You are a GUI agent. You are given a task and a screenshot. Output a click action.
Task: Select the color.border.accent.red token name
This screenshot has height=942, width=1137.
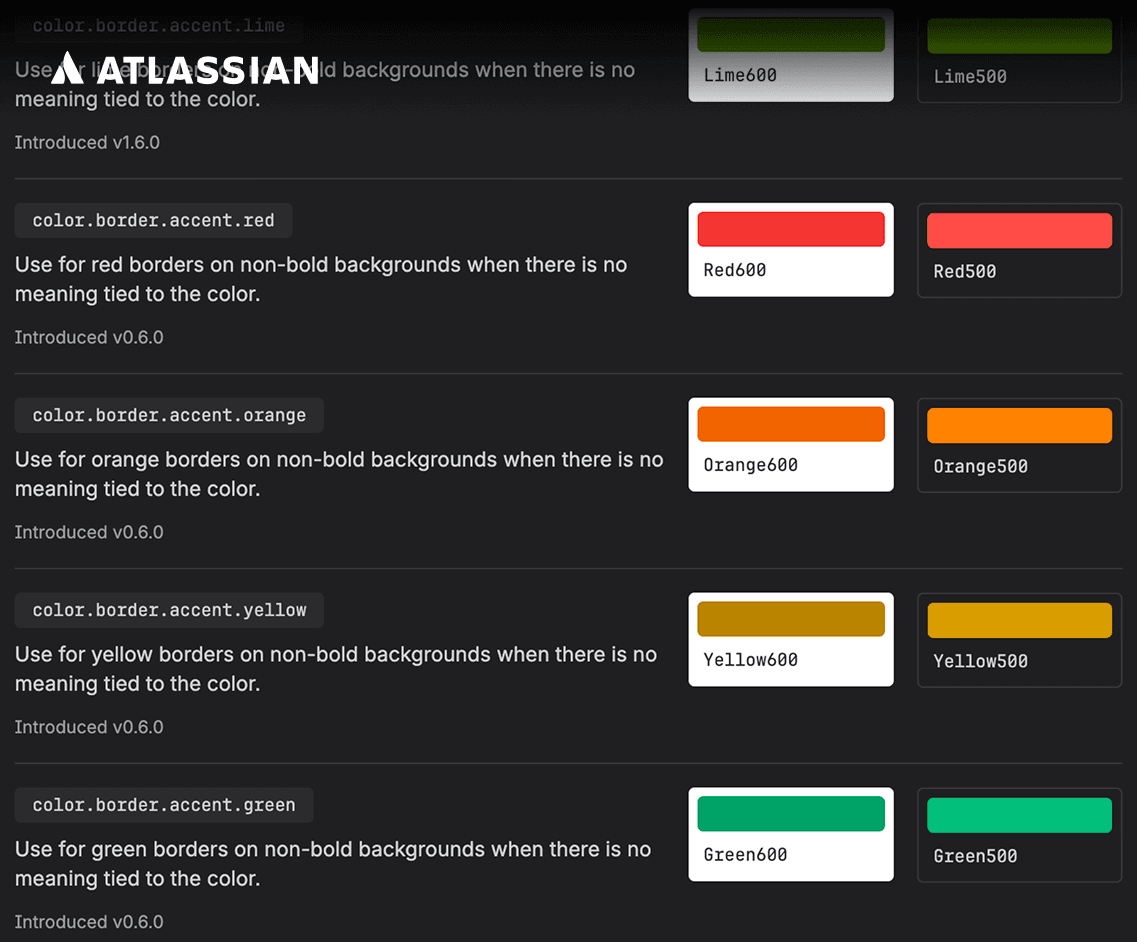[152, 220]
